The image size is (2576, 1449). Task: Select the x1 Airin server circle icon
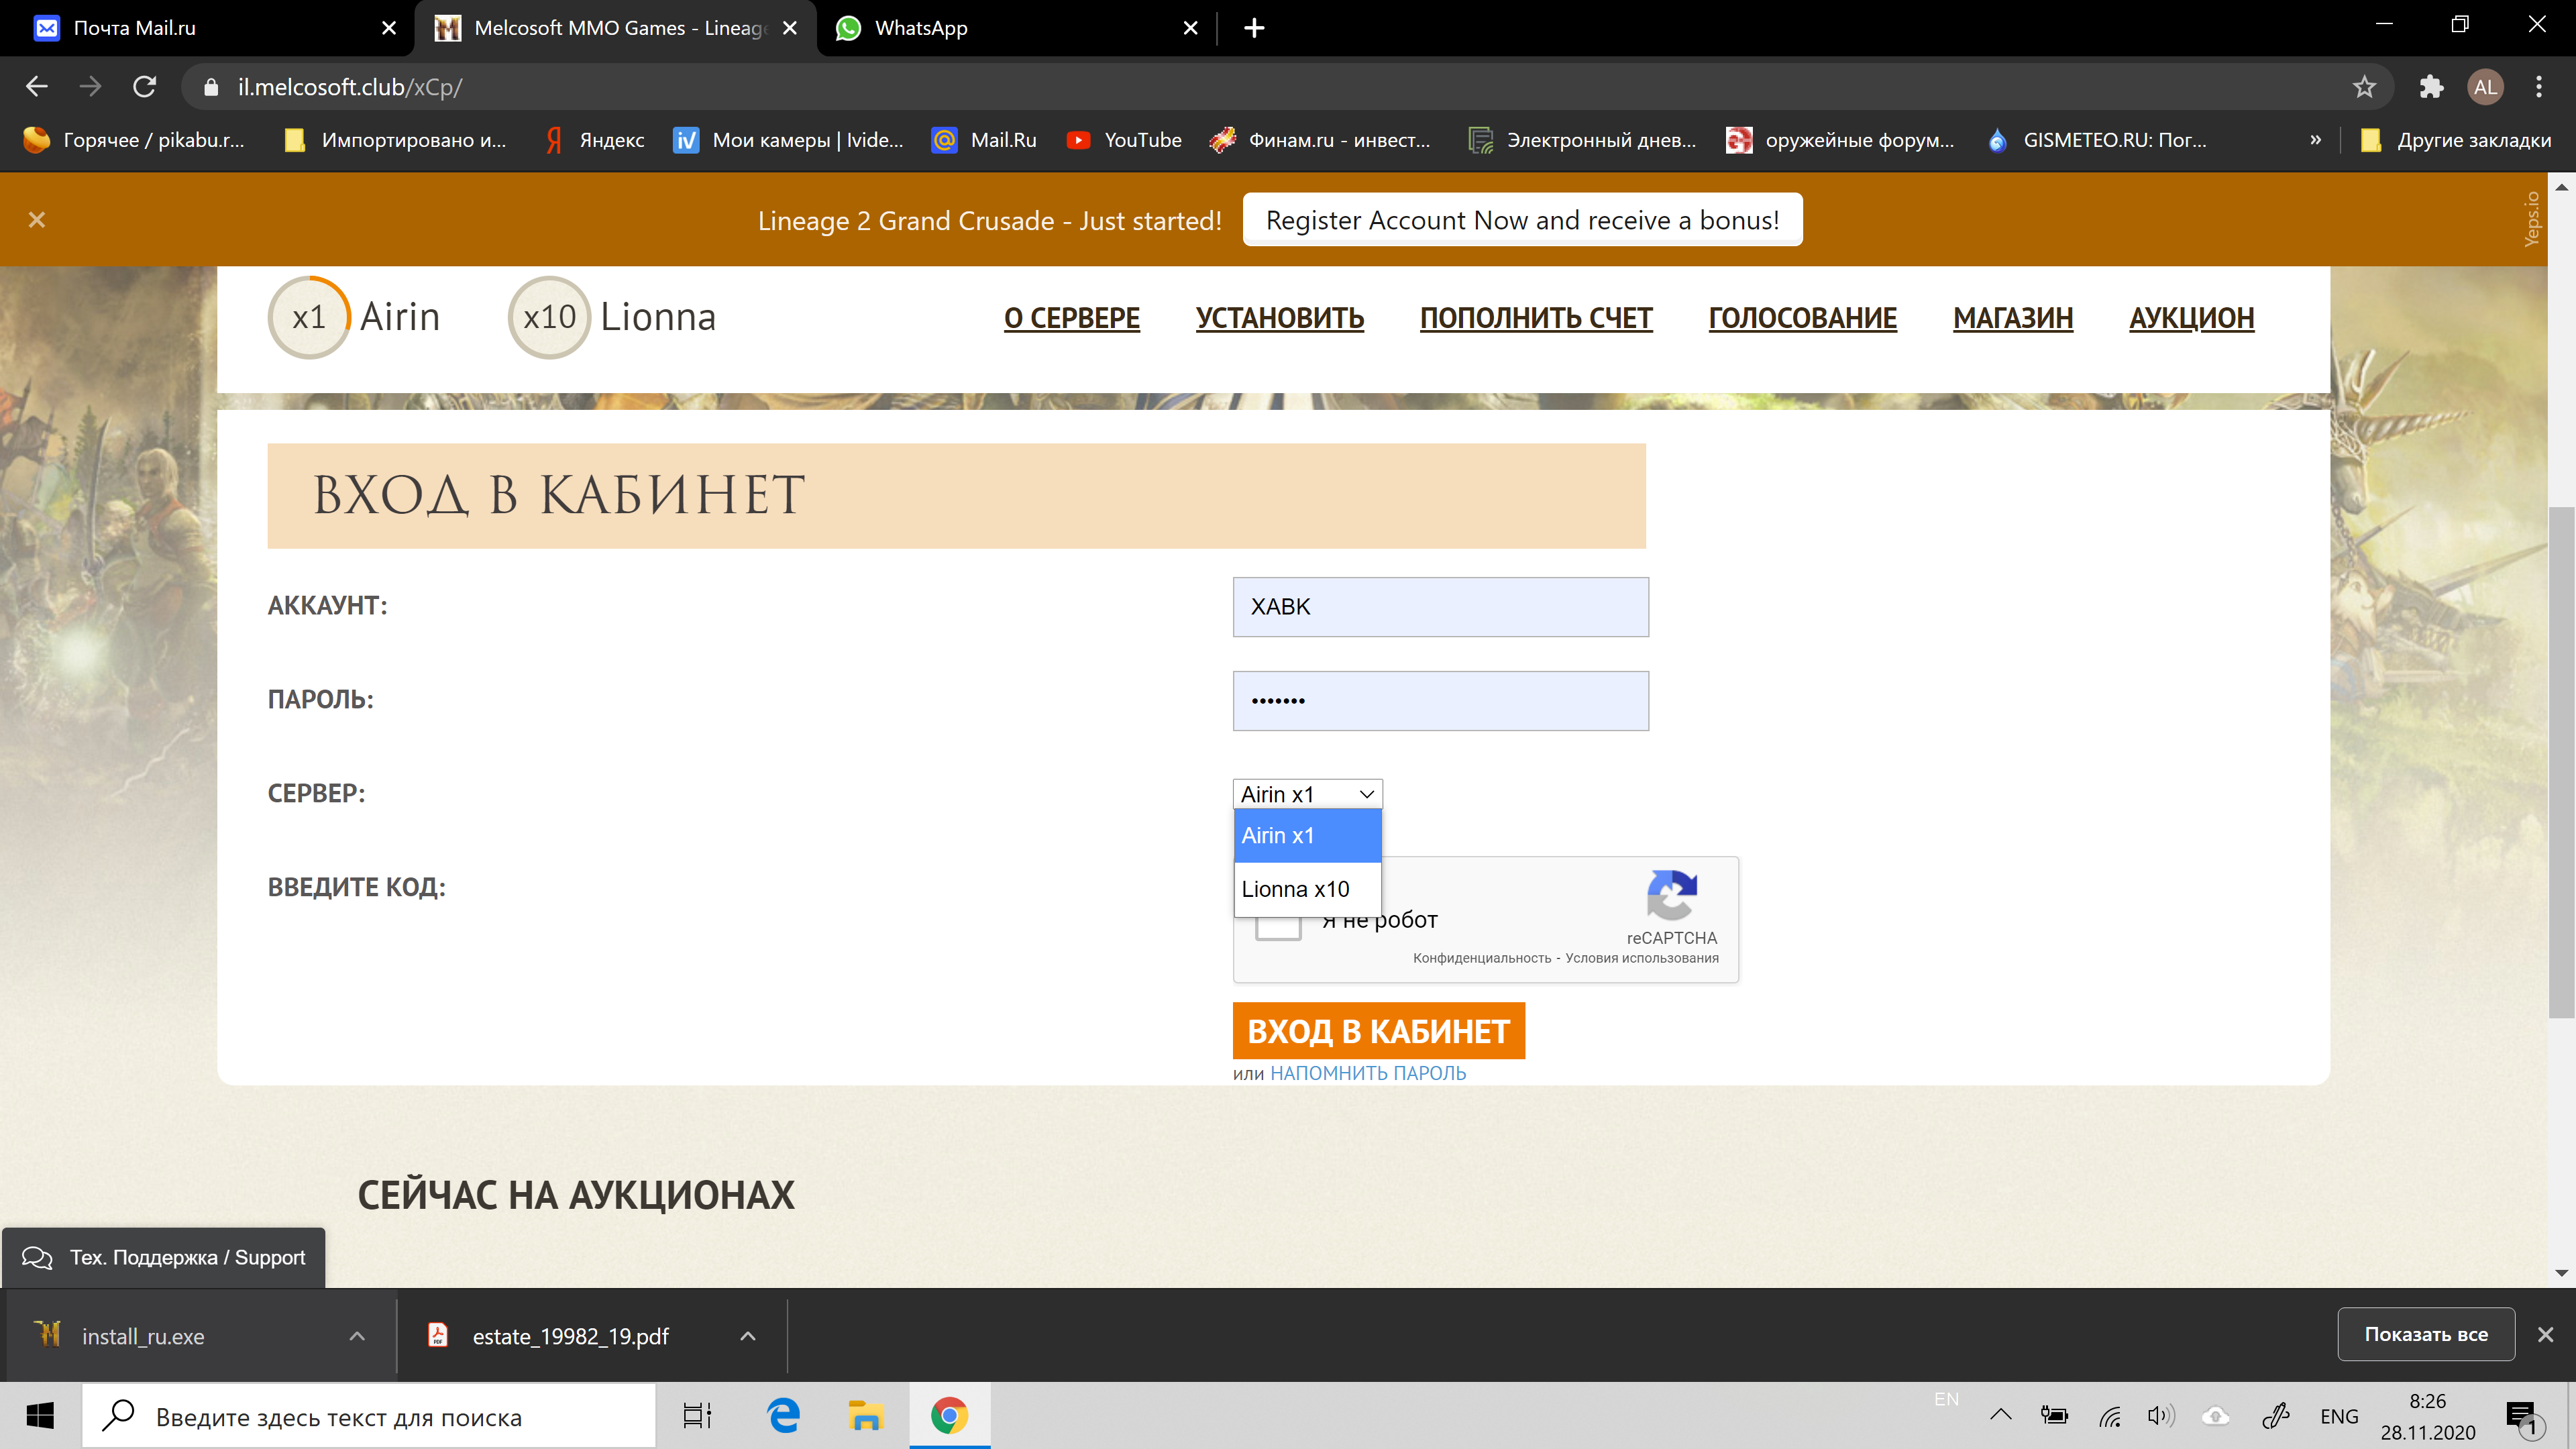point(308,317)
